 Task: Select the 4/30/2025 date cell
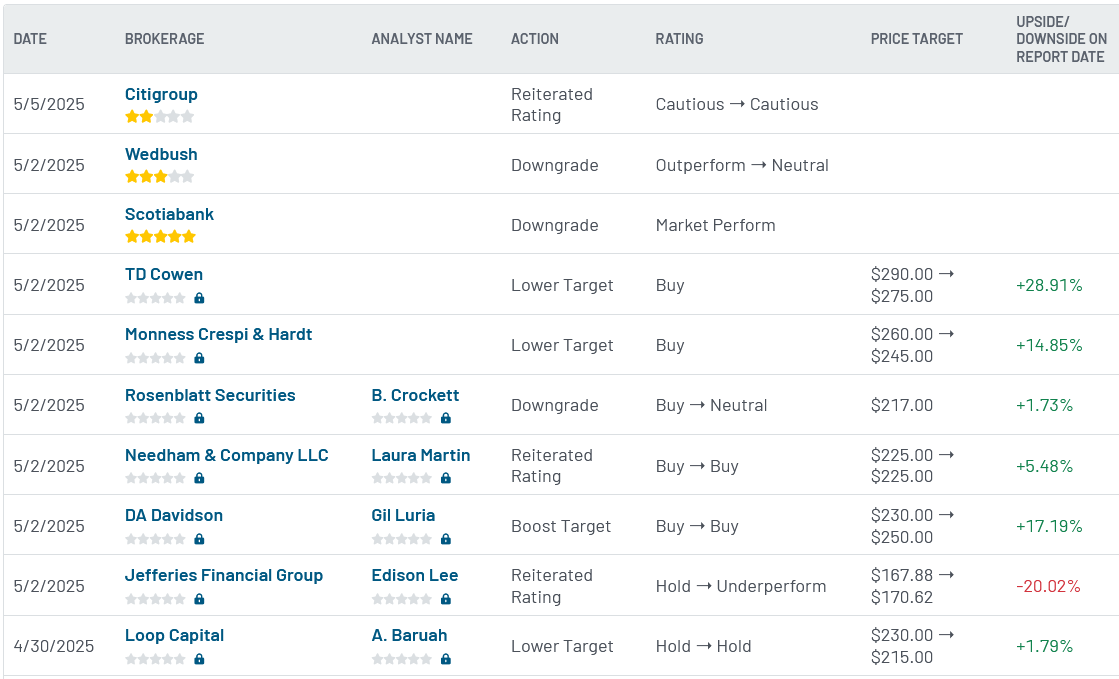[54, 646]
